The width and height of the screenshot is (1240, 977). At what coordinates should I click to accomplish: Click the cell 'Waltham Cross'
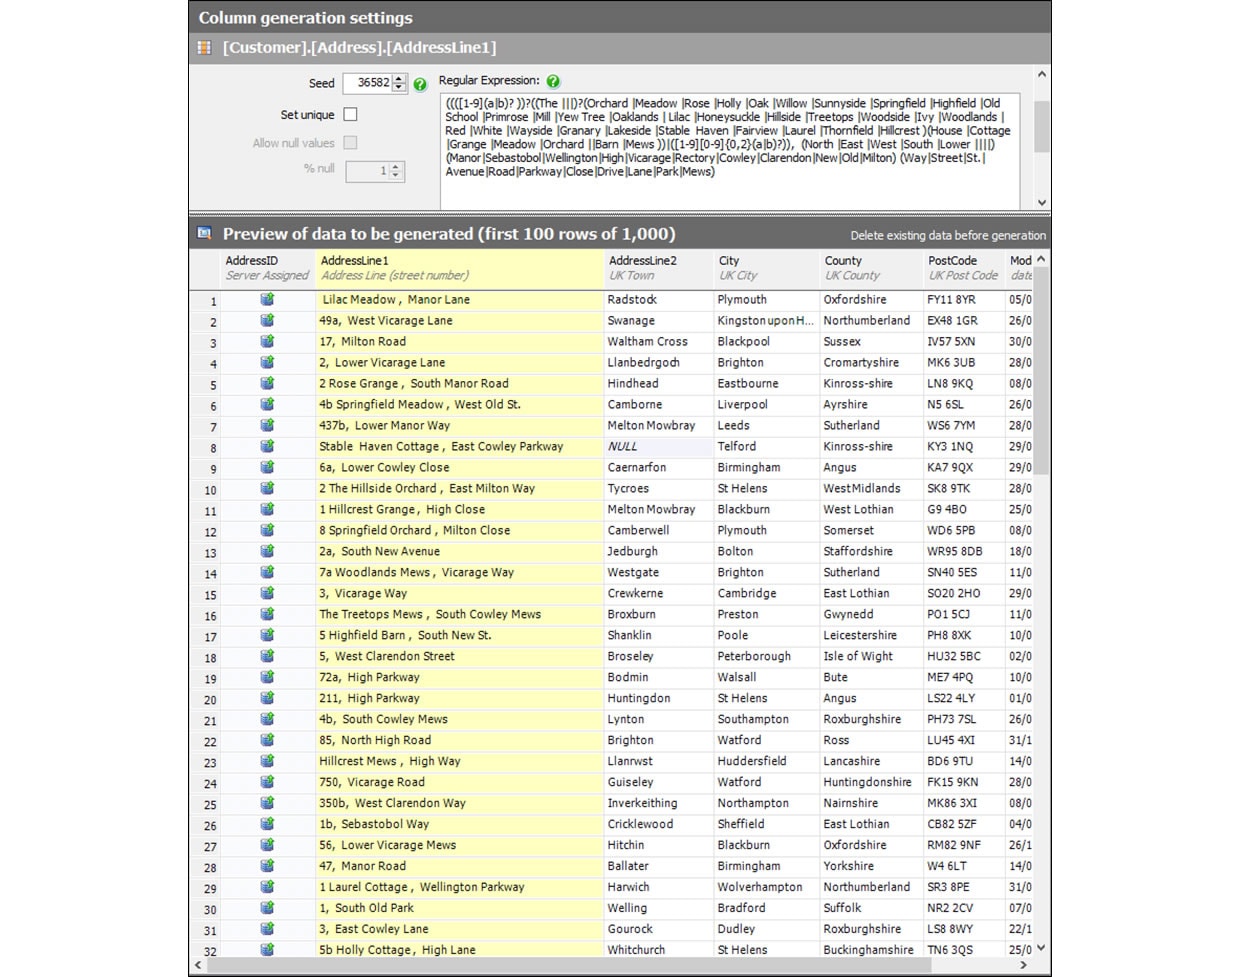(659, 341)
